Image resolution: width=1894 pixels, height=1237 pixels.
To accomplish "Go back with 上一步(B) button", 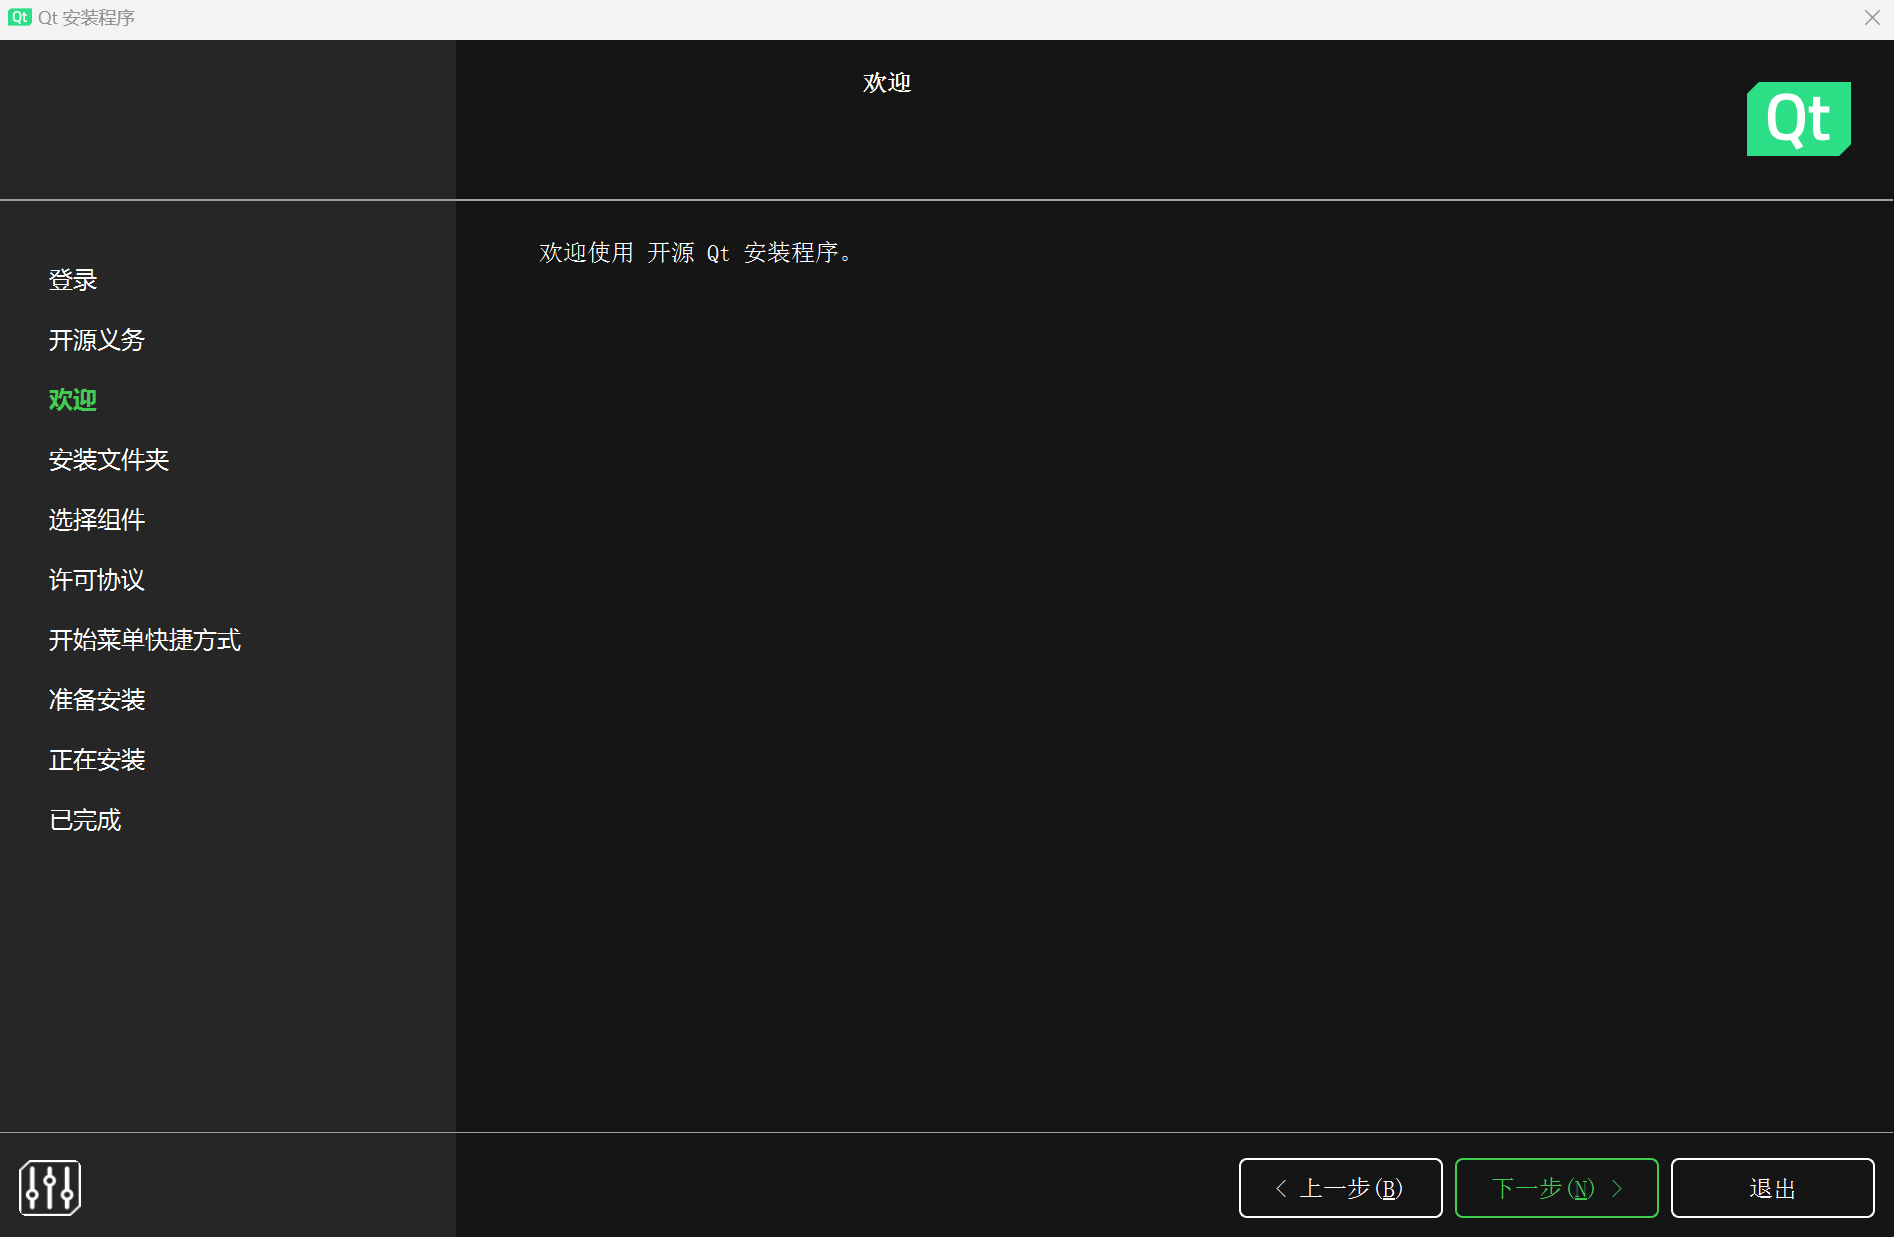I will point(1340,1188).
